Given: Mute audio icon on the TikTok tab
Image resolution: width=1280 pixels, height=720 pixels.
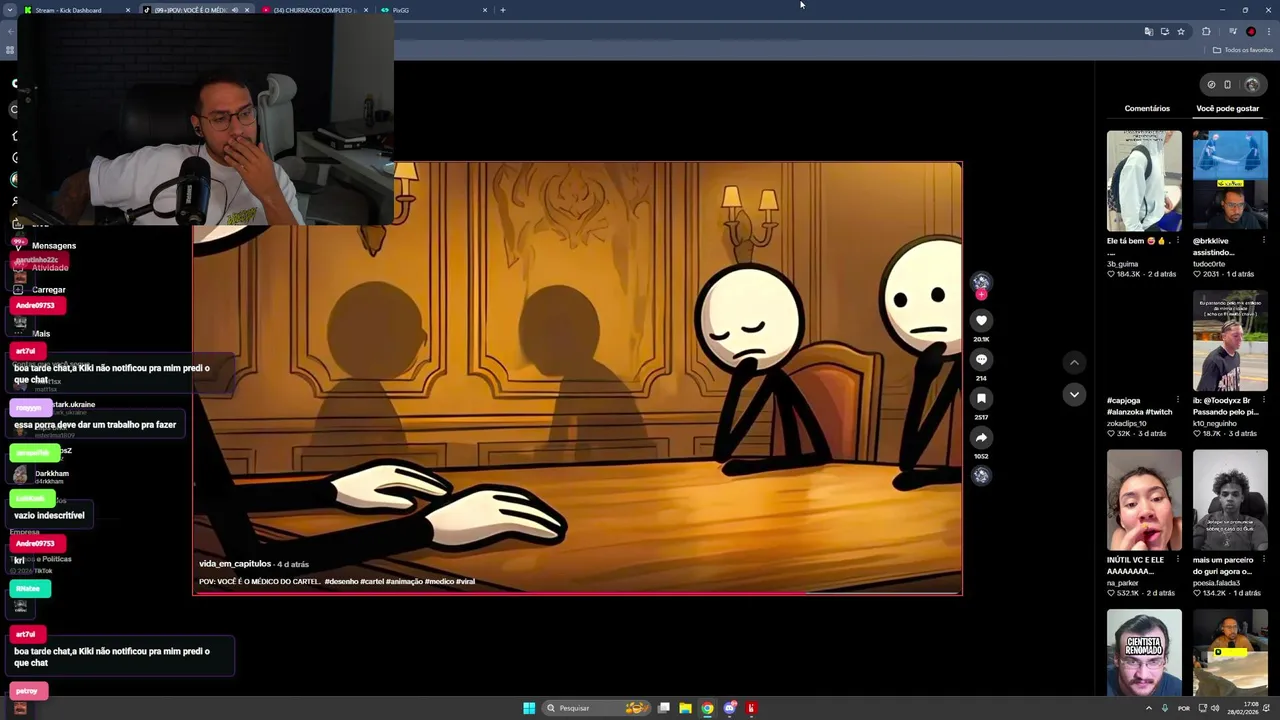Looking at the screenshot, I should tap(235, 10).
